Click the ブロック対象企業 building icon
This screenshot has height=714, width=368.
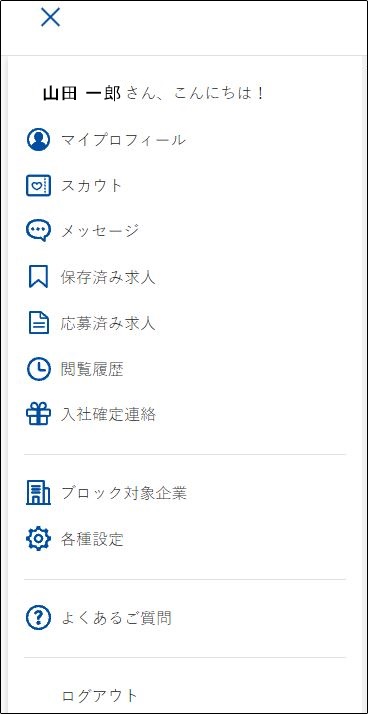tap(38, 493)
